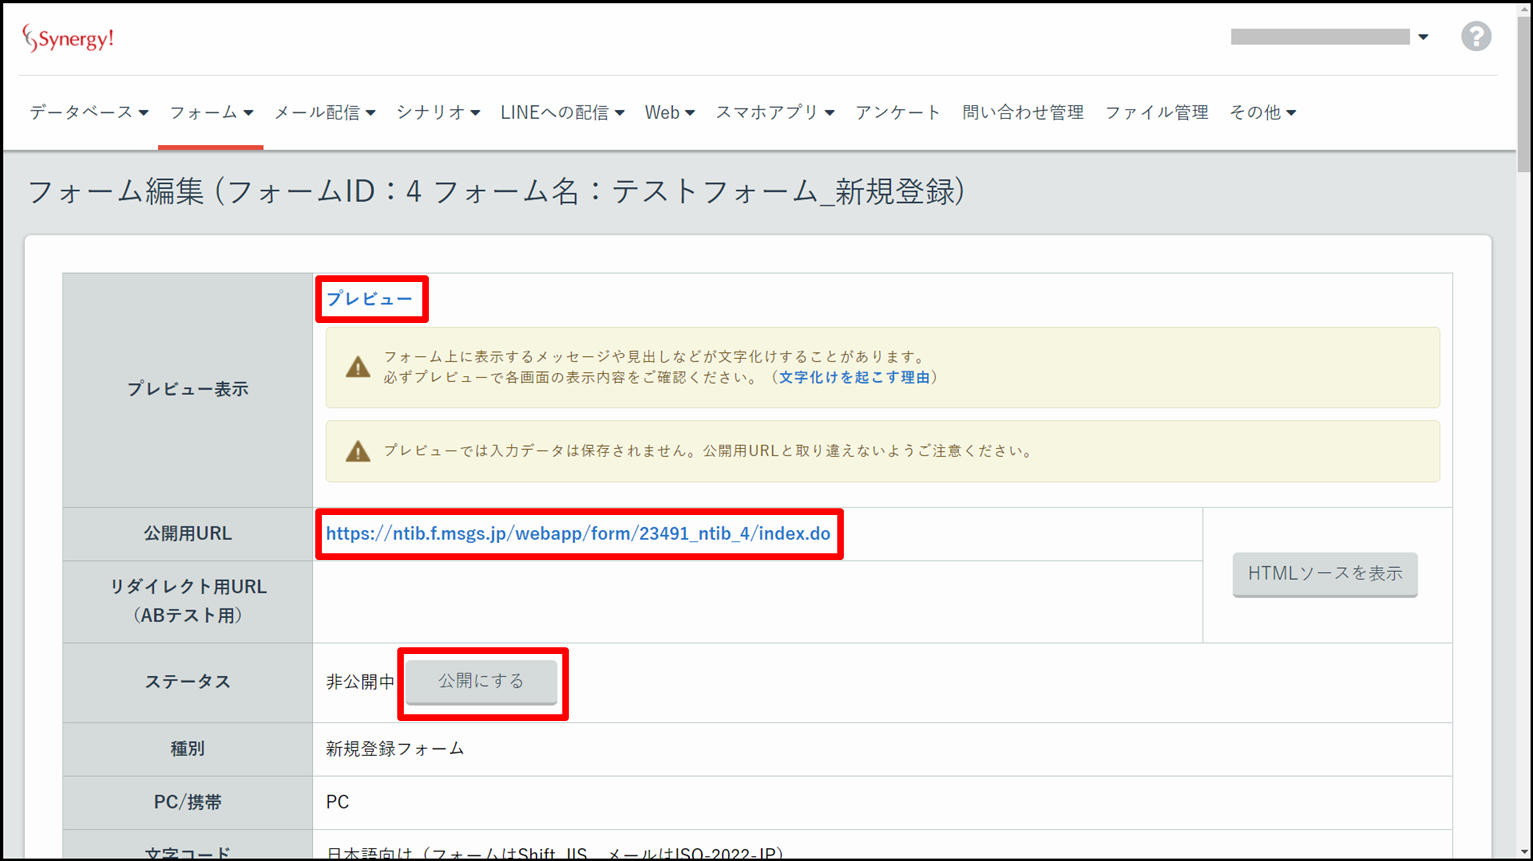Go to the アンケート page

click(x=898, y=113)
